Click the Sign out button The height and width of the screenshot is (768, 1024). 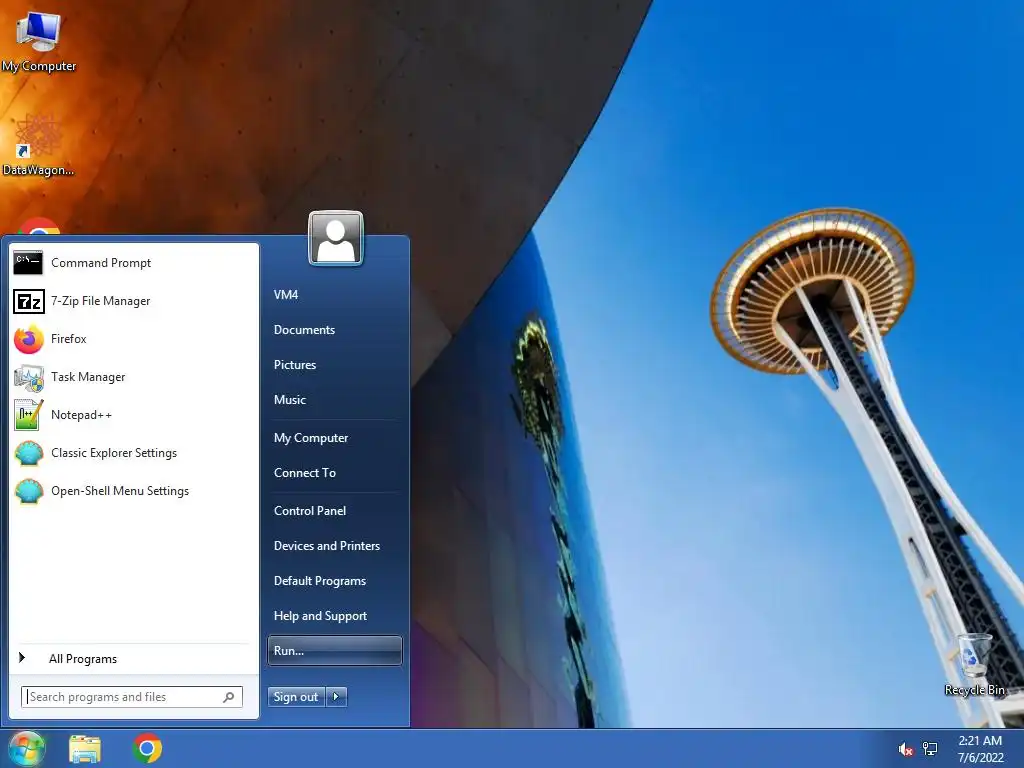(296, 697)
